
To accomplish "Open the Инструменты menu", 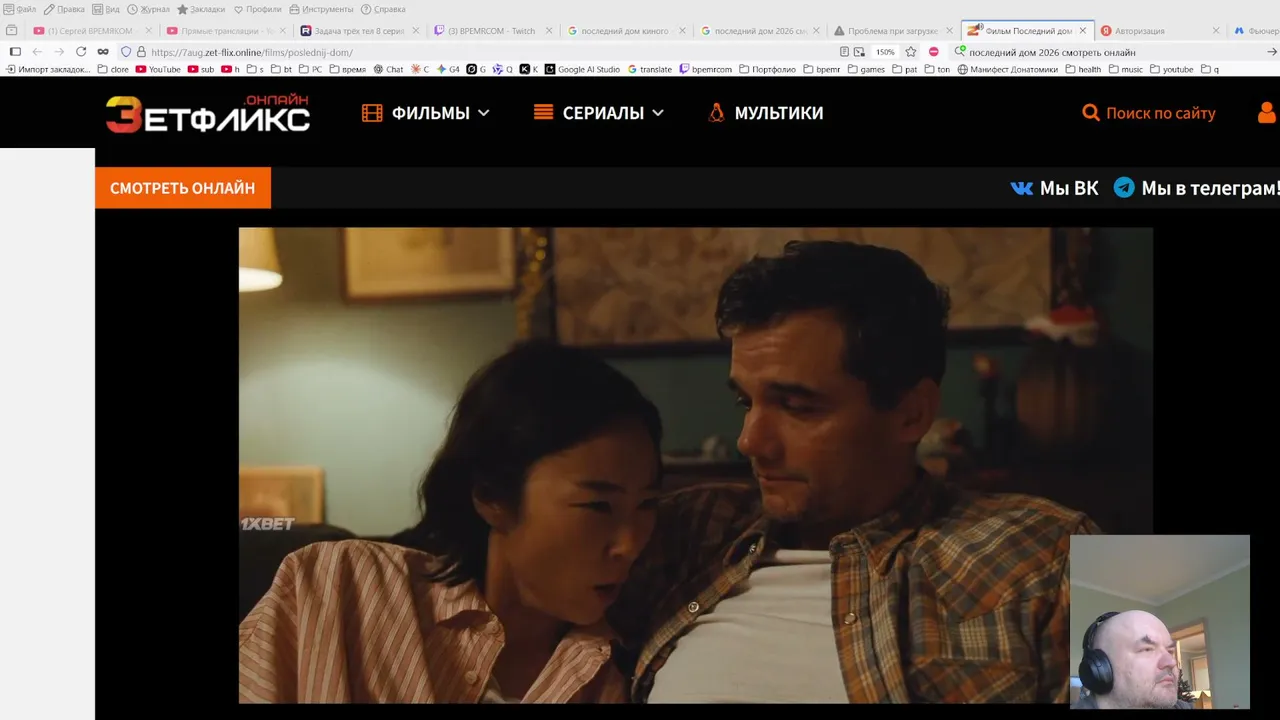I will tap(321, 9).
